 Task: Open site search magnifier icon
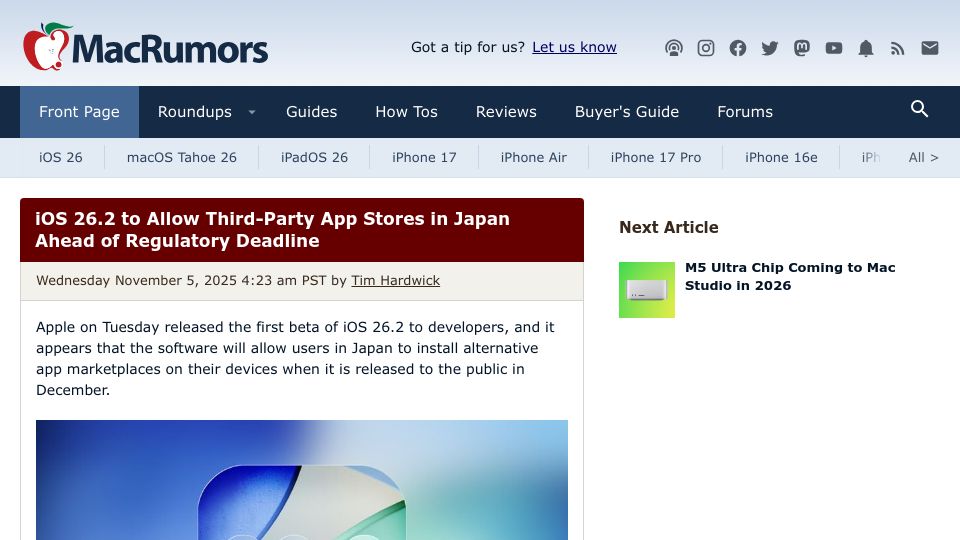point(919,109)
